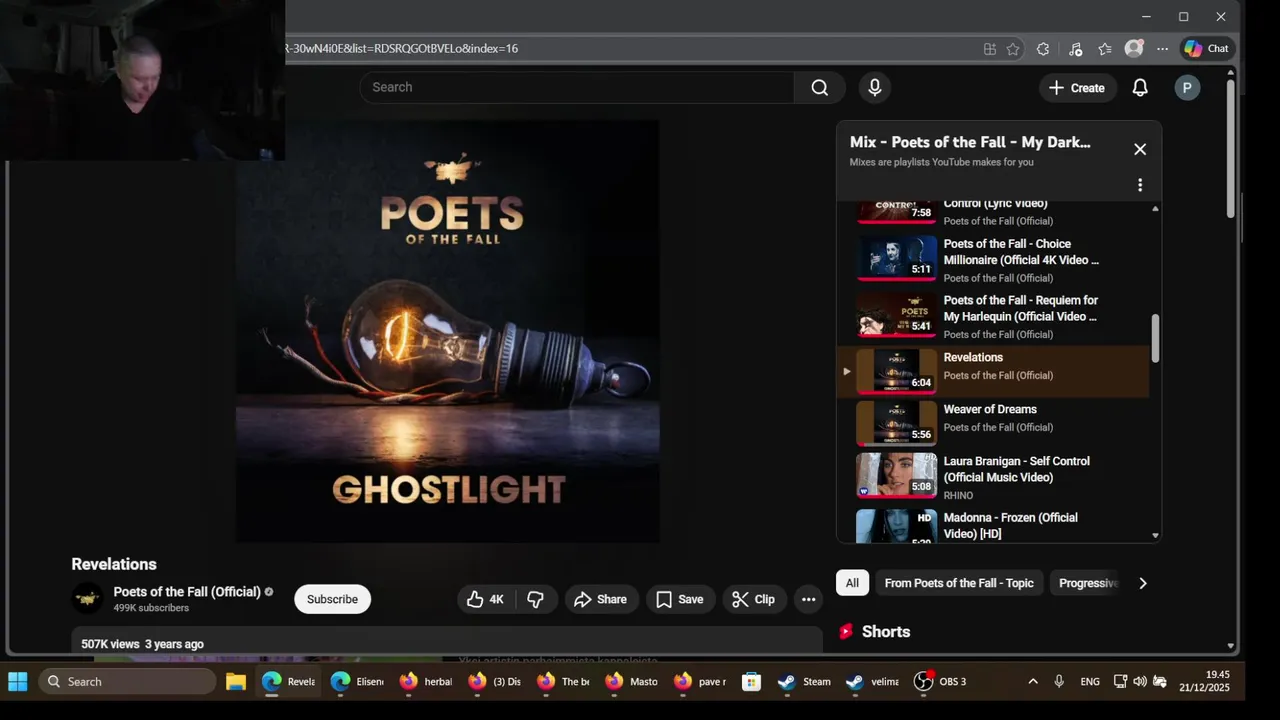Open ENG language switcher
The width and height of the screenshot is (1280, 720).
coord(1090,682)
